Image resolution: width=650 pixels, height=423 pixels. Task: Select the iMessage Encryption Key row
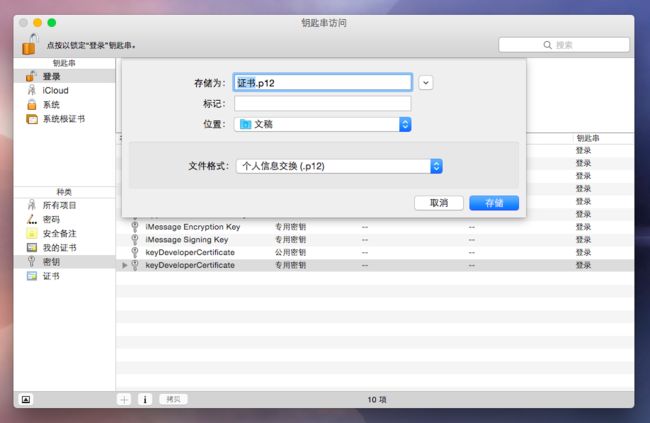[375, 227]
